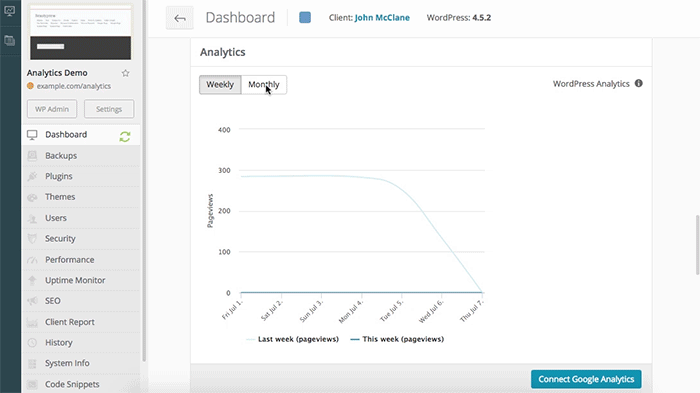The width and height of the screenshot is (700, 393).
Task: Click the pages icon in the dark left rail
Action: point(9,41)
